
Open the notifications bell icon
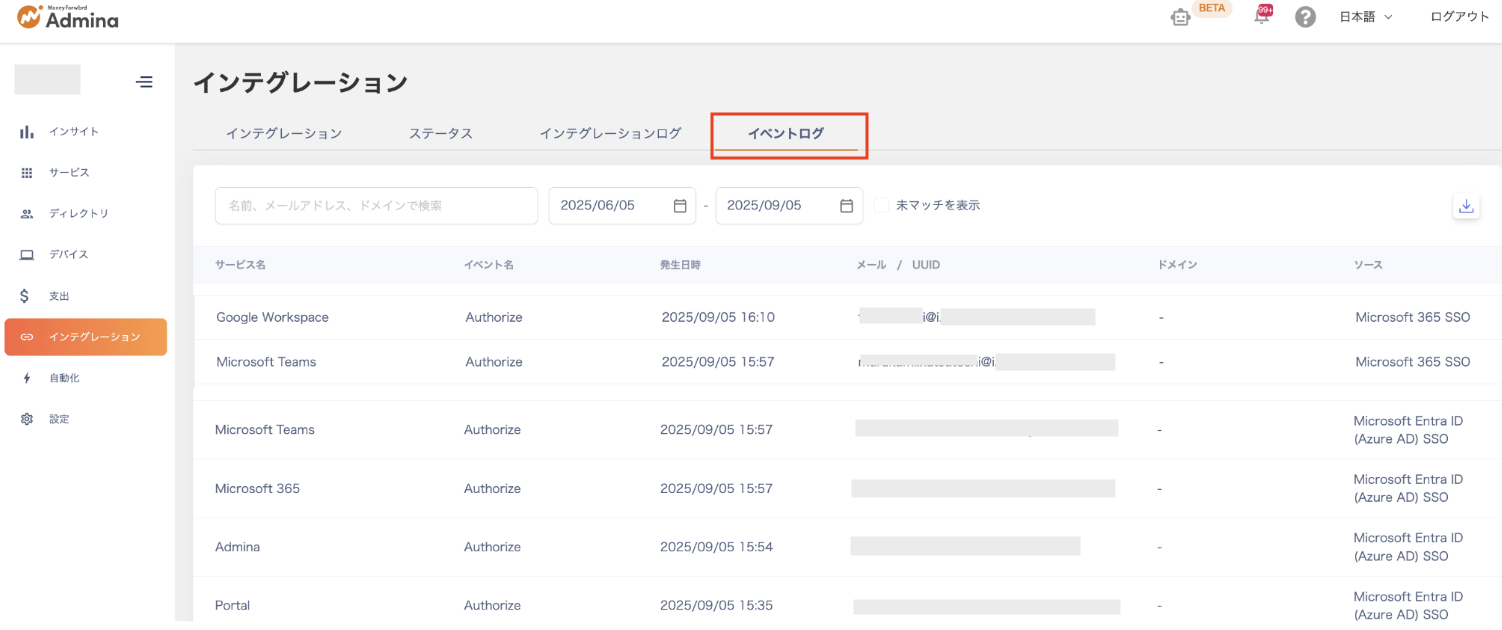[x=1261, y=17]
